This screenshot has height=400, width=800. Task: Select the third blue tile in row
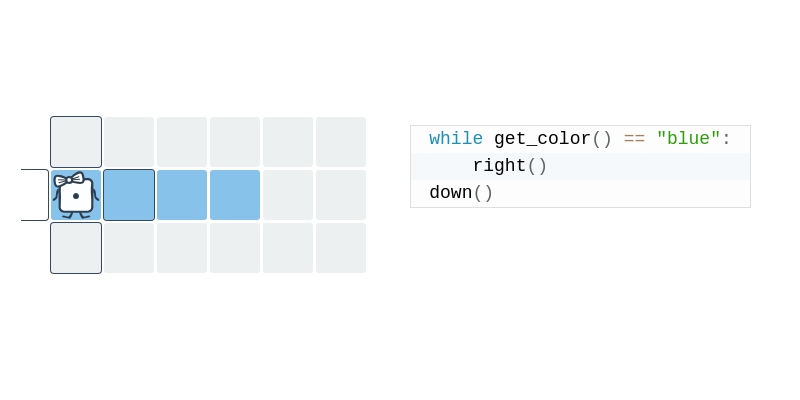(182, 195)
